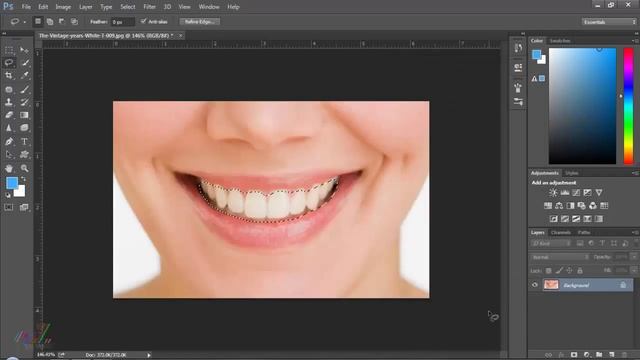Choose Subtract from selection mode

pyautogui.click(x=62, y=22)
